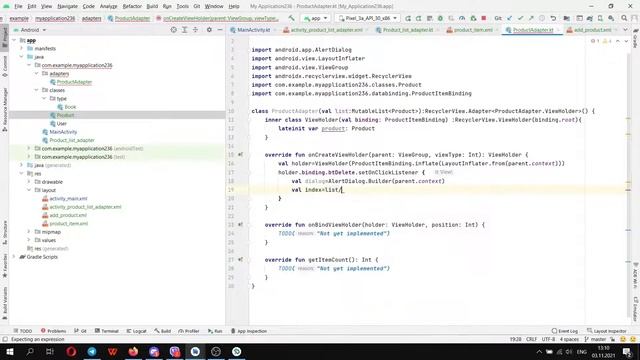
Task: Click the Git rollback undo icon
Action: pyautogui.click(x=553, y=18)
